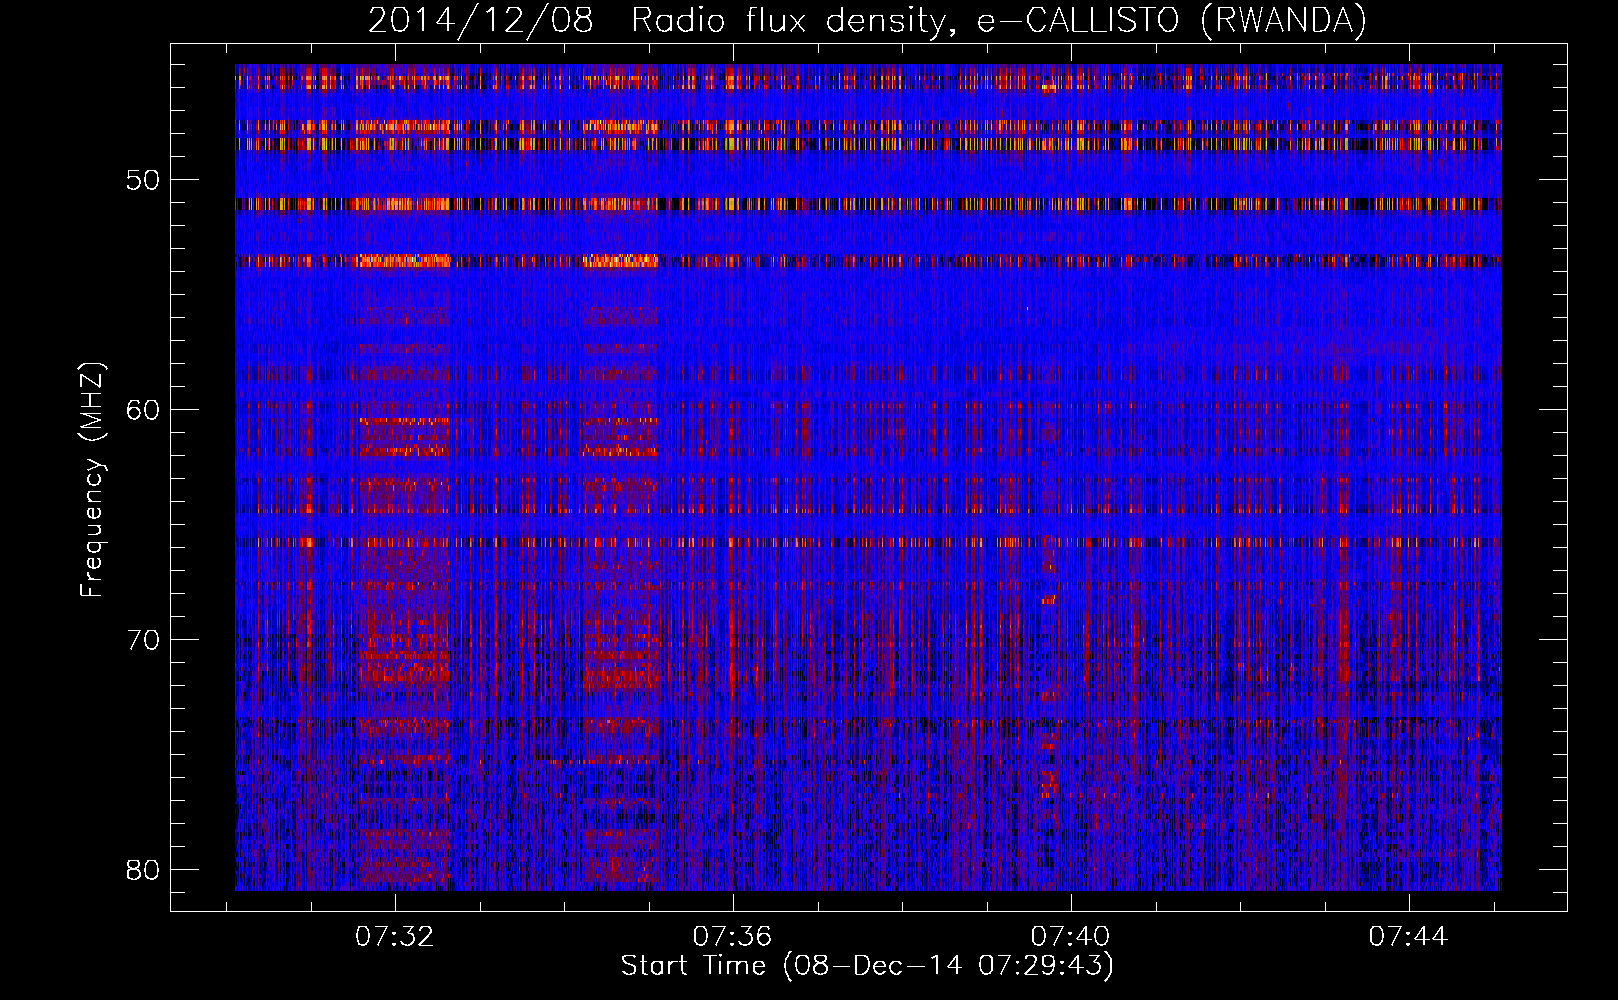Click the 07:32 time tick label
This screenshot has width=1618, height=1000.
(395, 937)
